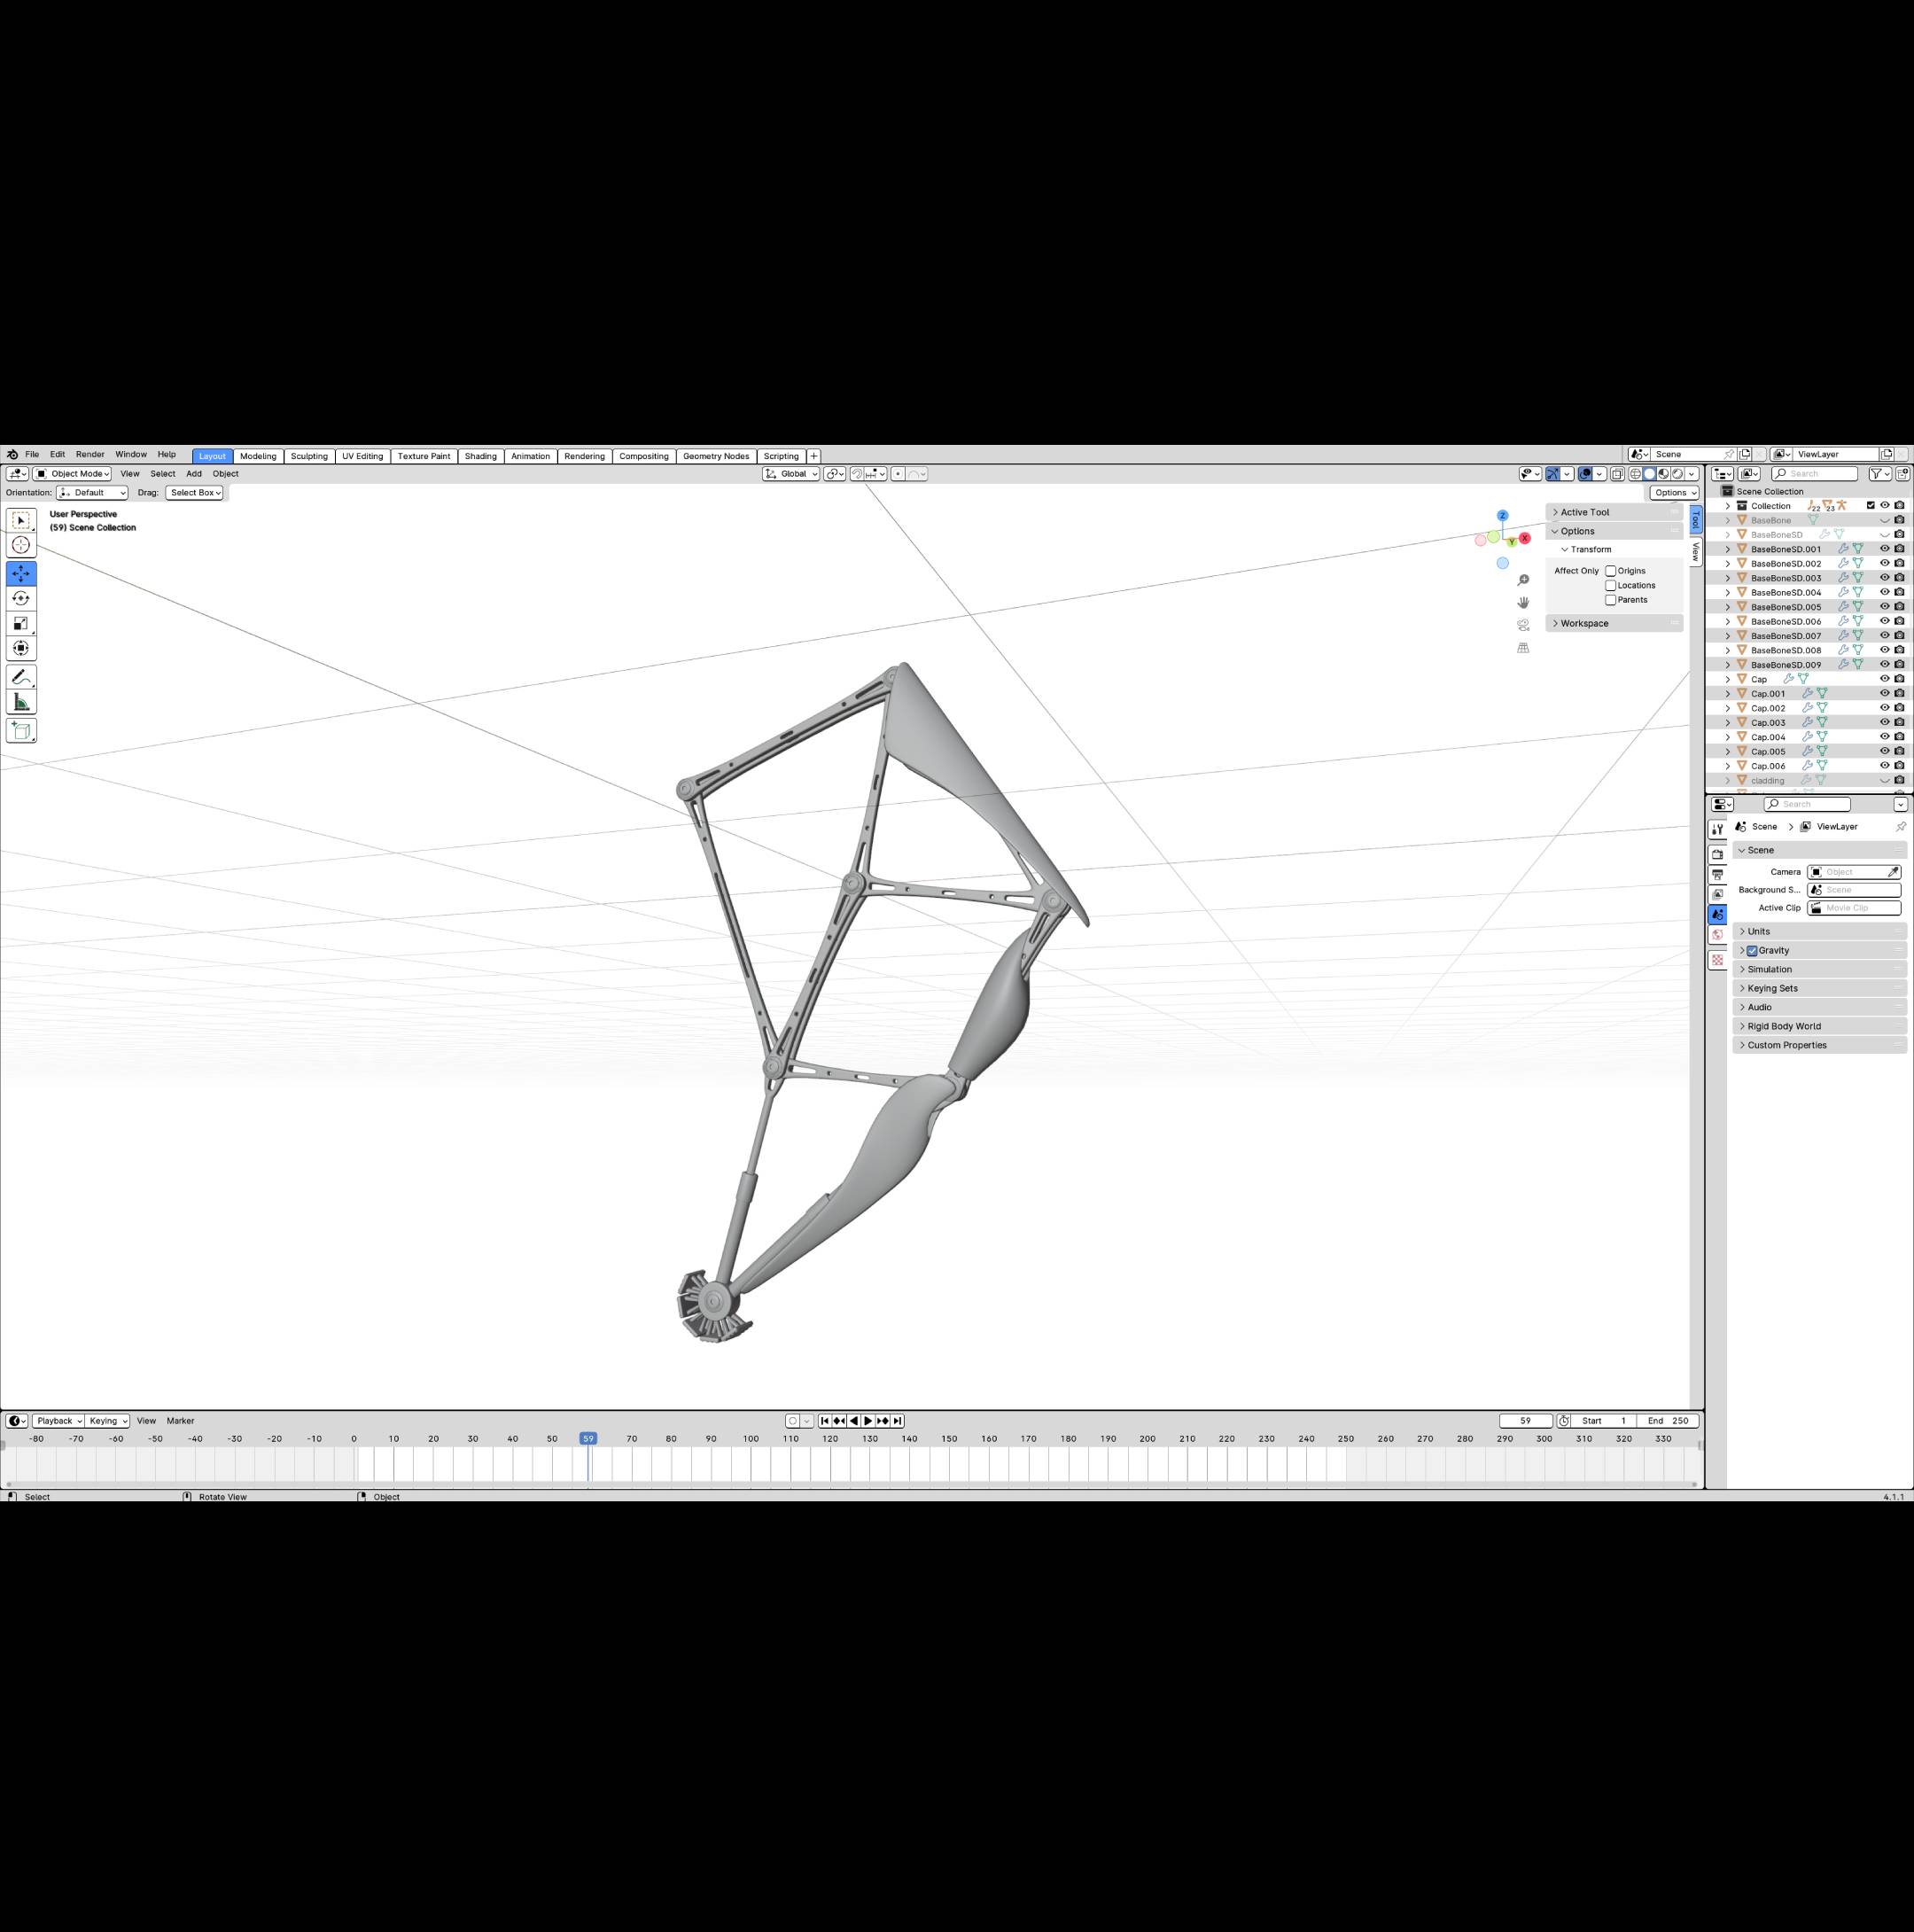Select the Move tool in toolbar
The image size is (1914, 1932).
(x=21, y=573)
